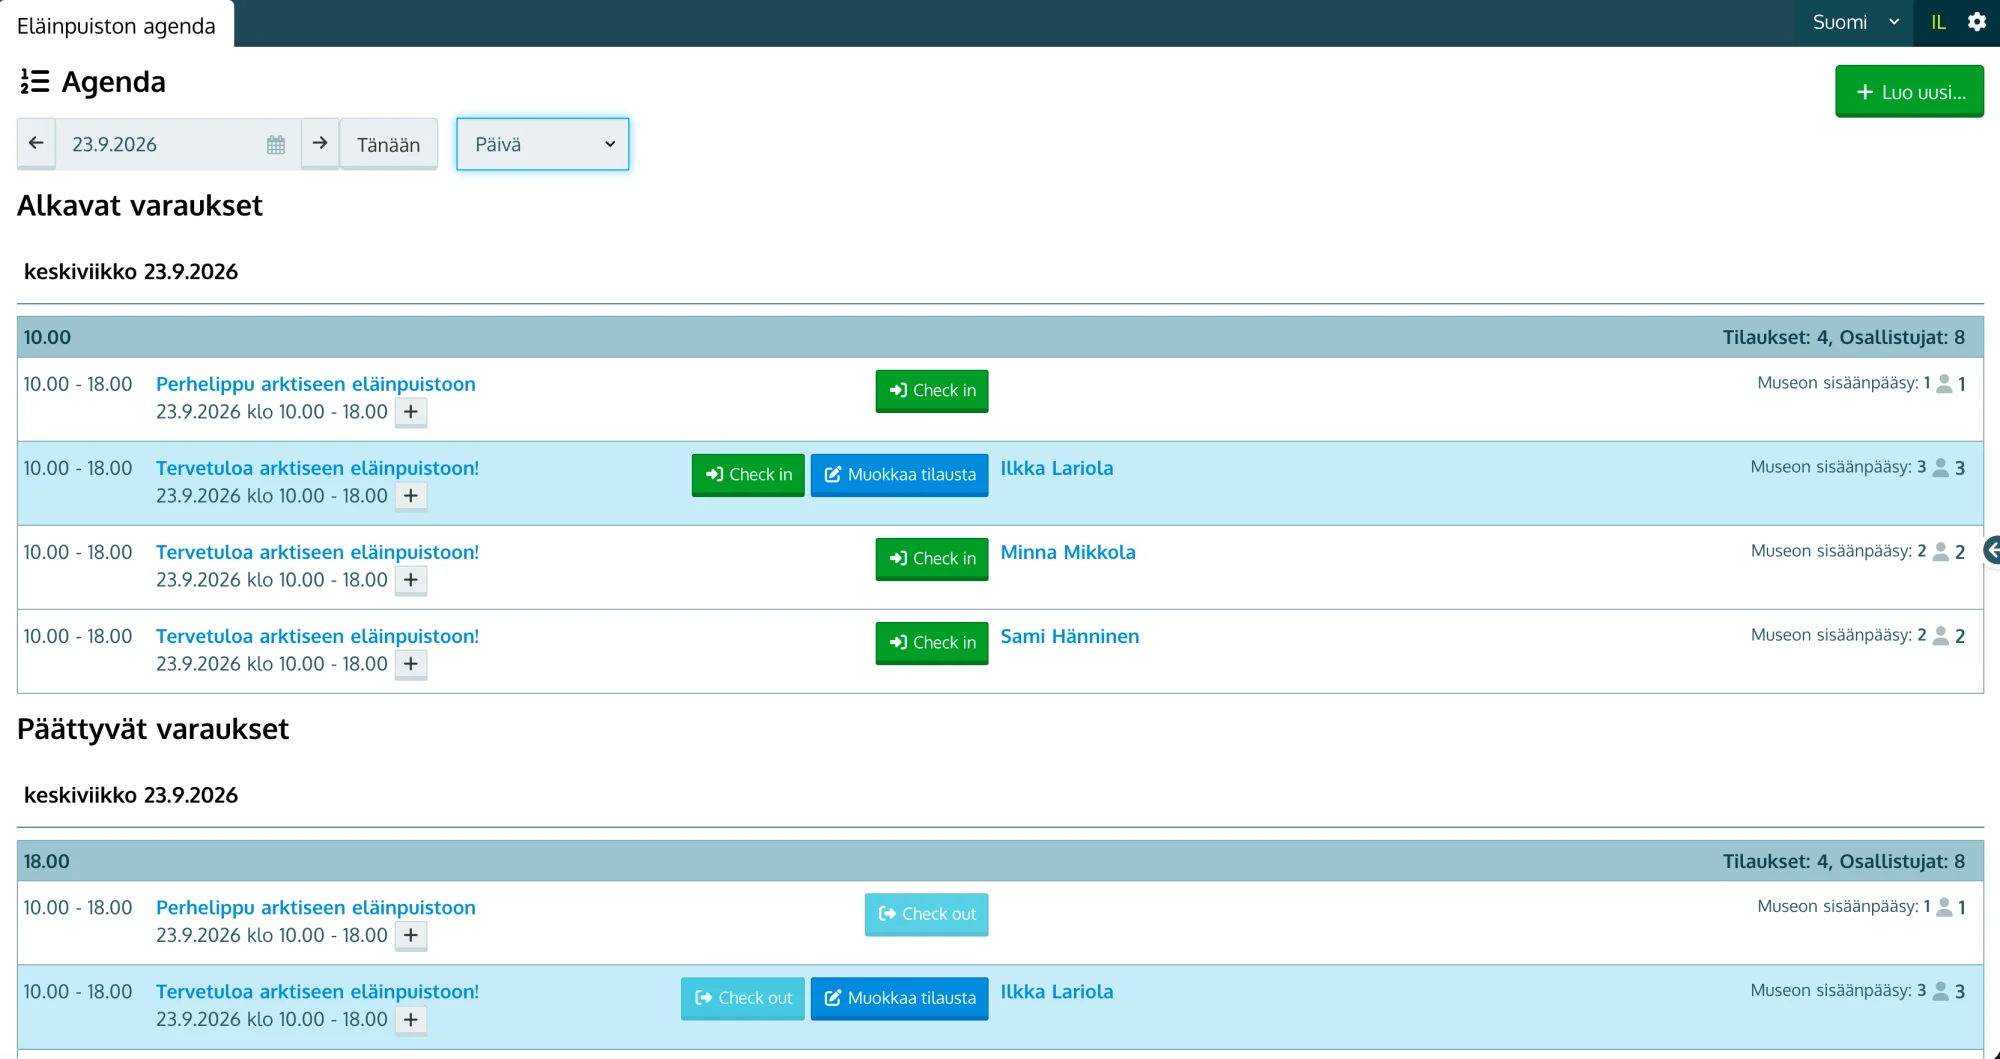Open Tervetuloa link in Minna Mikkola row
The height and width of the screenshot is (1059, 2000).
[317, 552]
